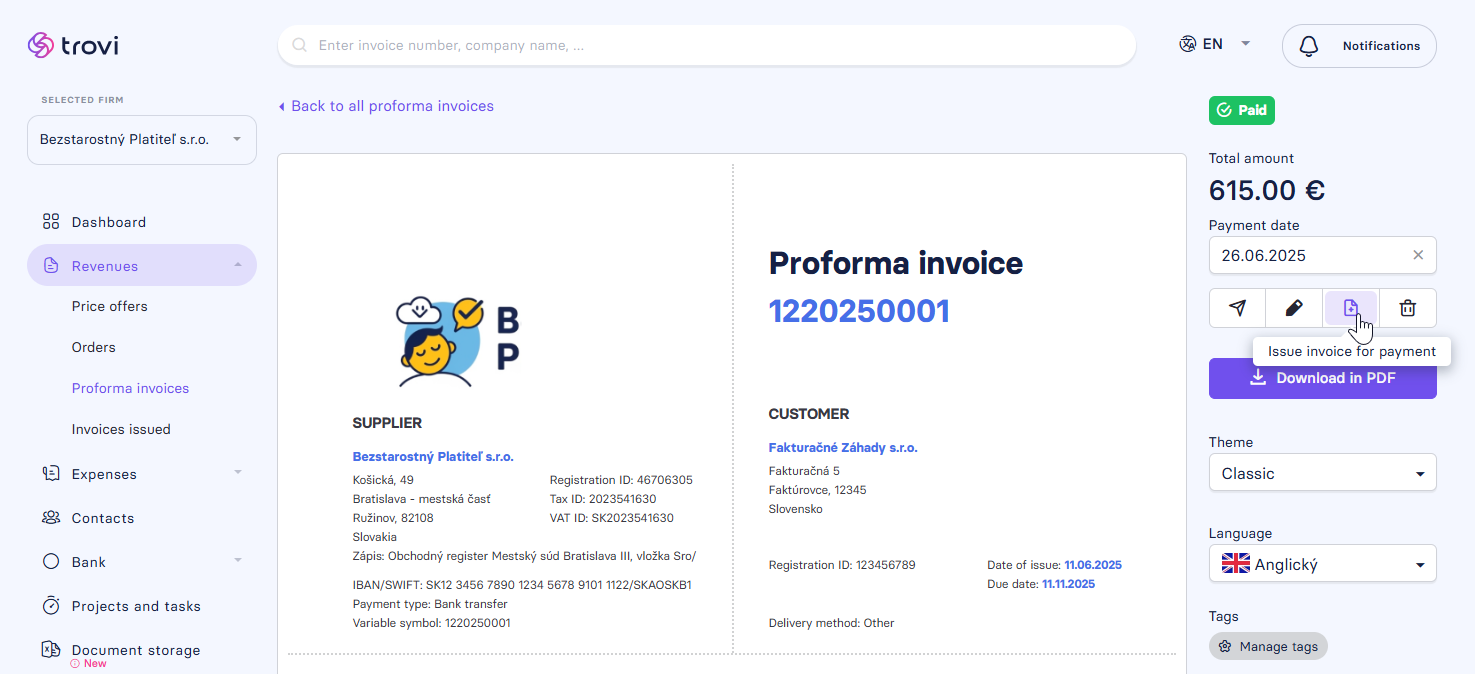Click the UK flag in Language field
1475x674 pixels.
(1236, 564)
